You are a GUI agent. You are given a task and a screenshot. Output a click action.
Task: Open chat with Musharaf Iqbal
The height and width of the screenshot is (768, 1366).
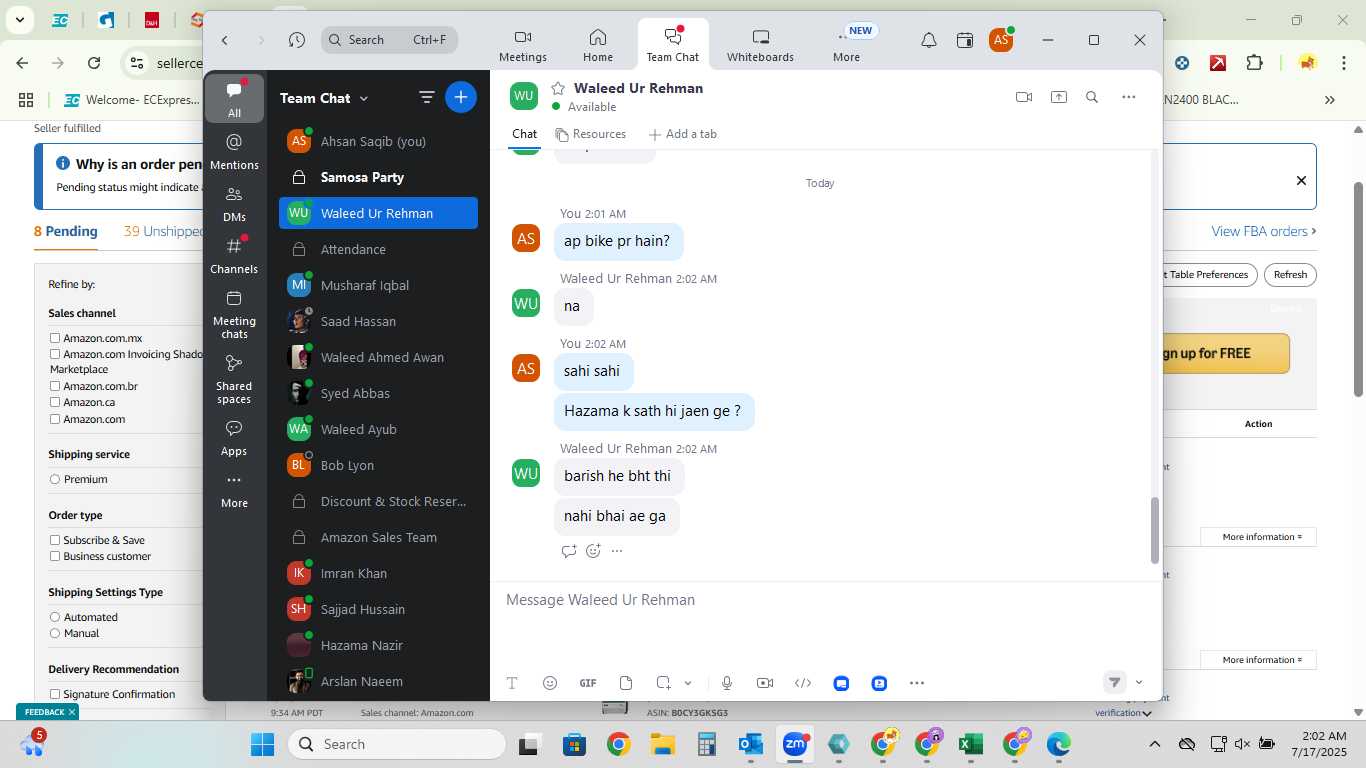[x=378, y=285]
